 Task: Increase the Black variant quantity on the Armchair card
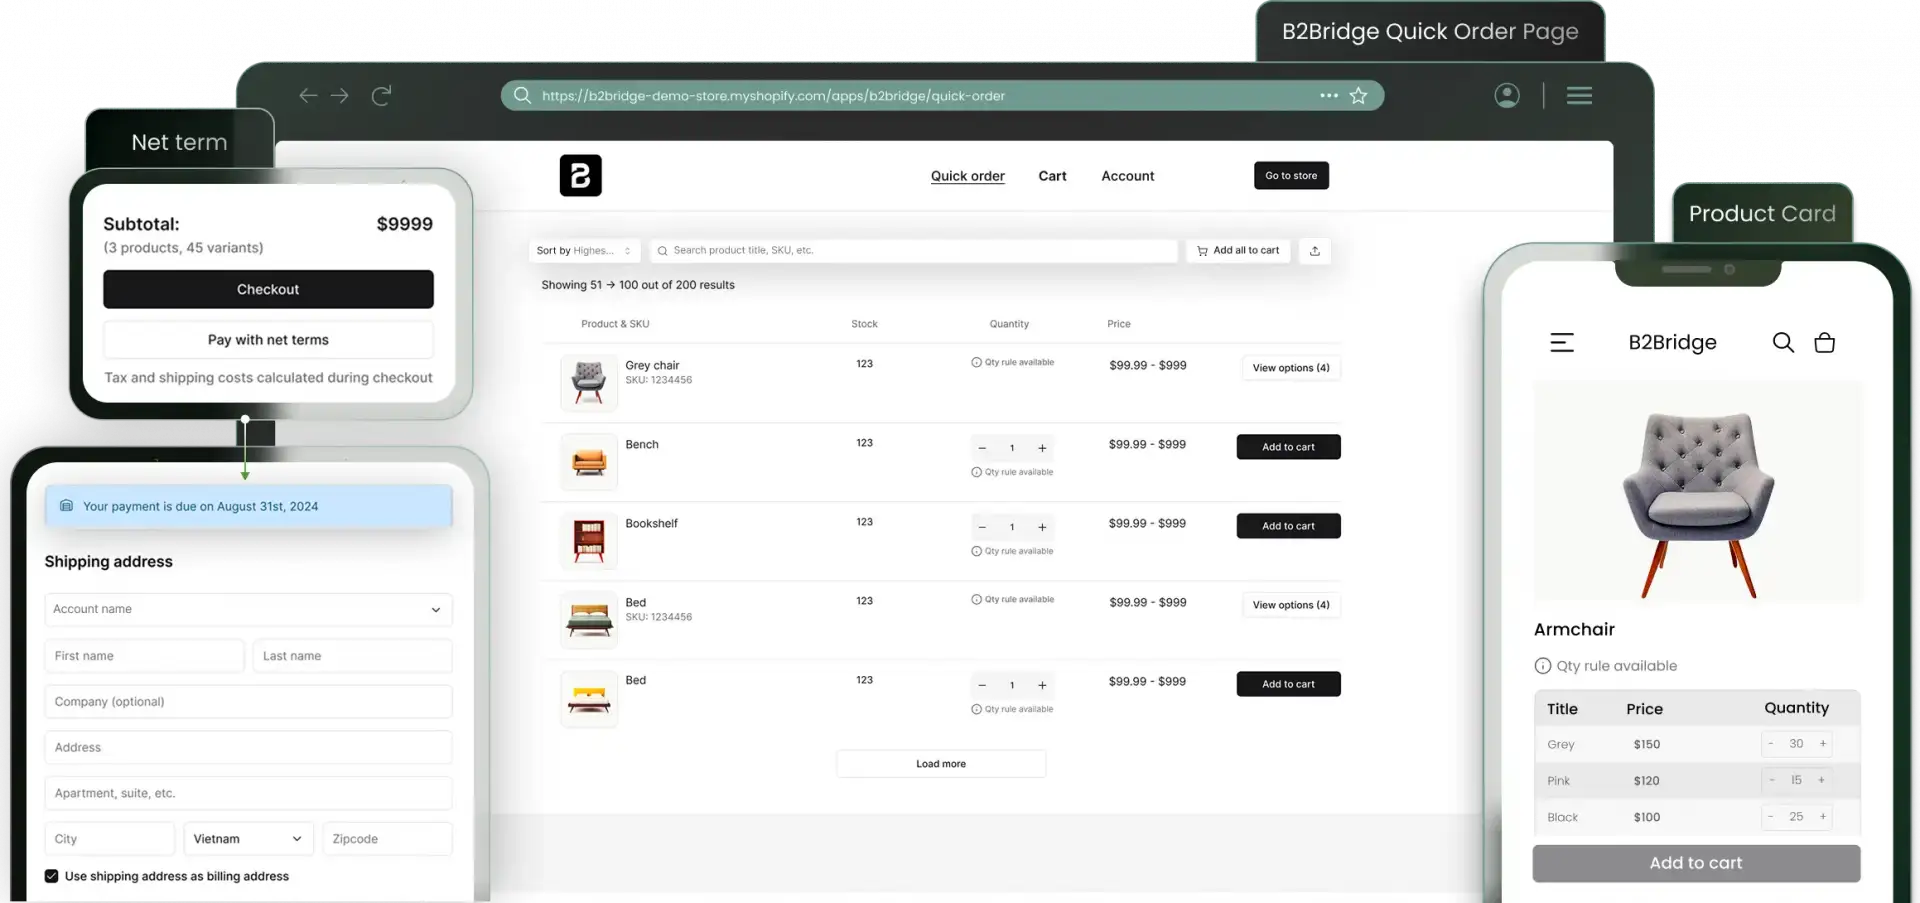pos(1823,816)
